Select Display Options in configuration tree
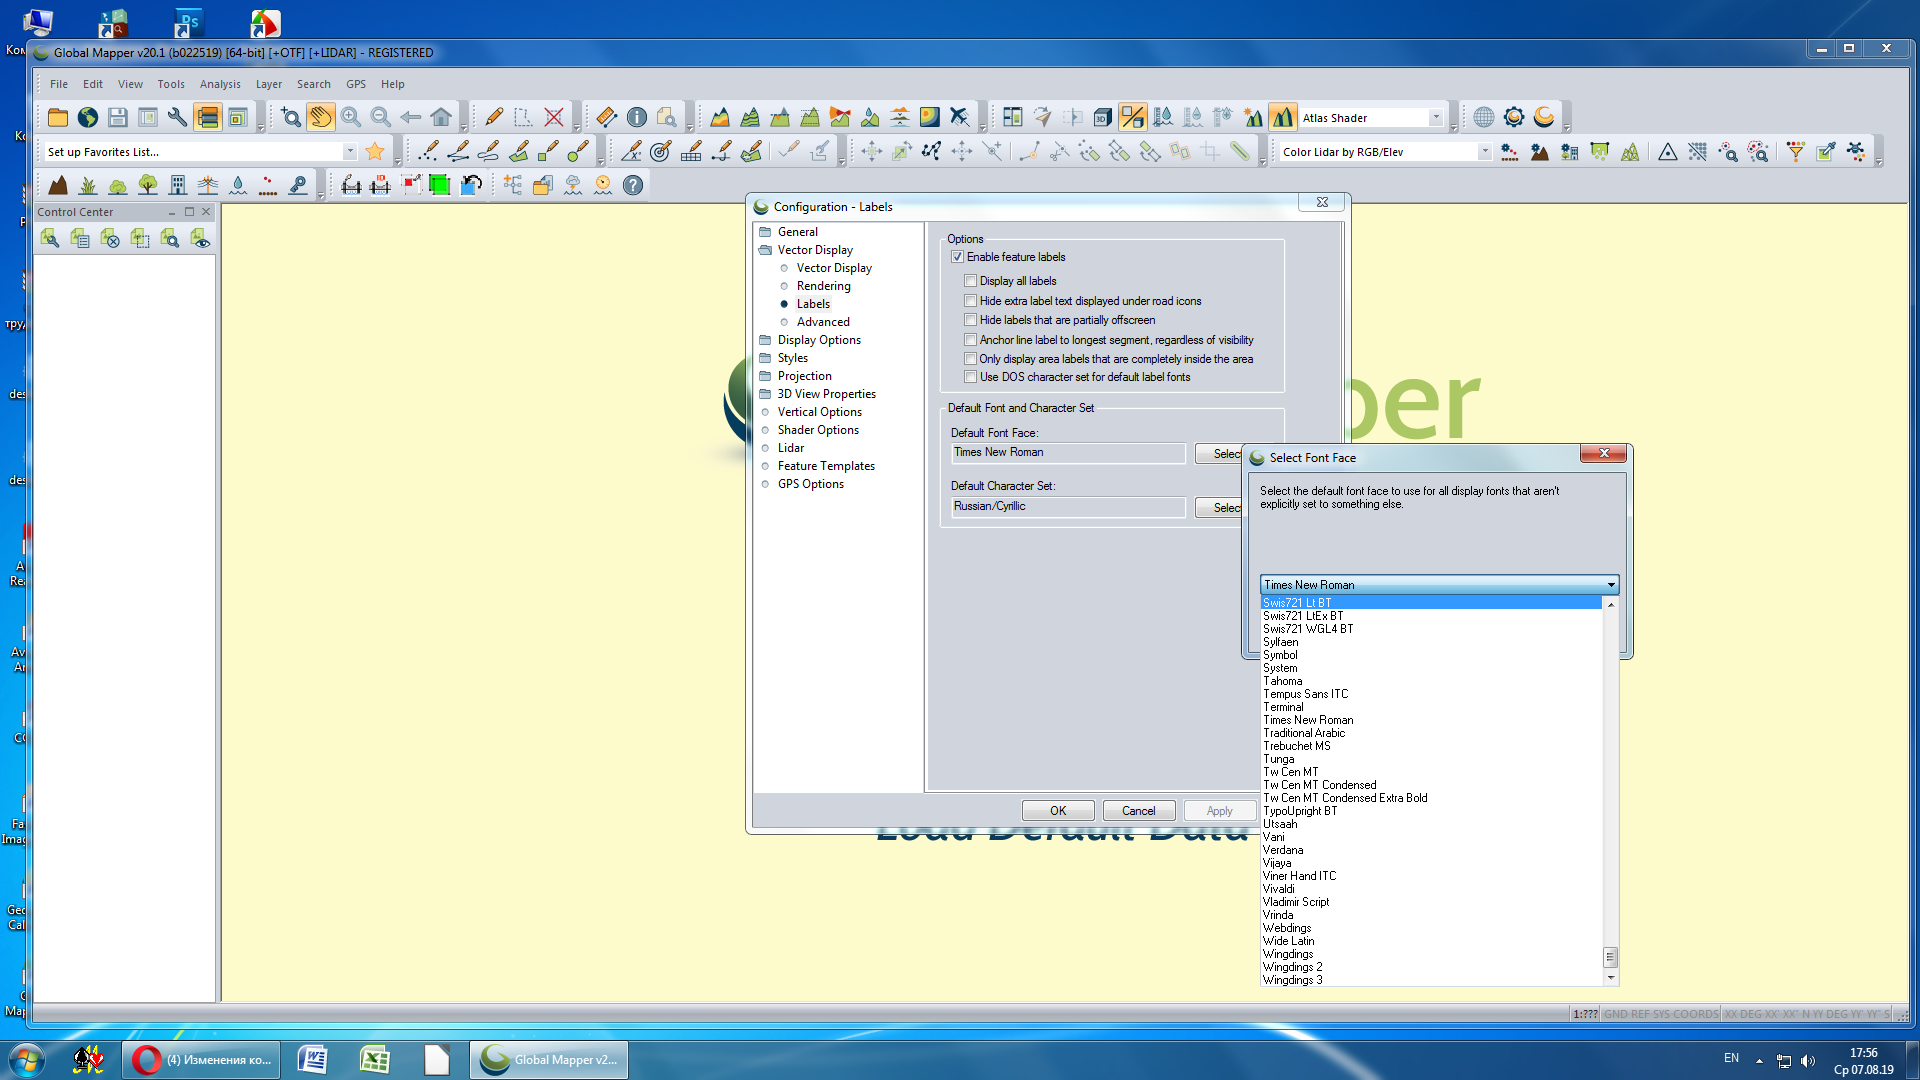The height and width of the screenshot is (1080, 1920). [x=819, y=340]
